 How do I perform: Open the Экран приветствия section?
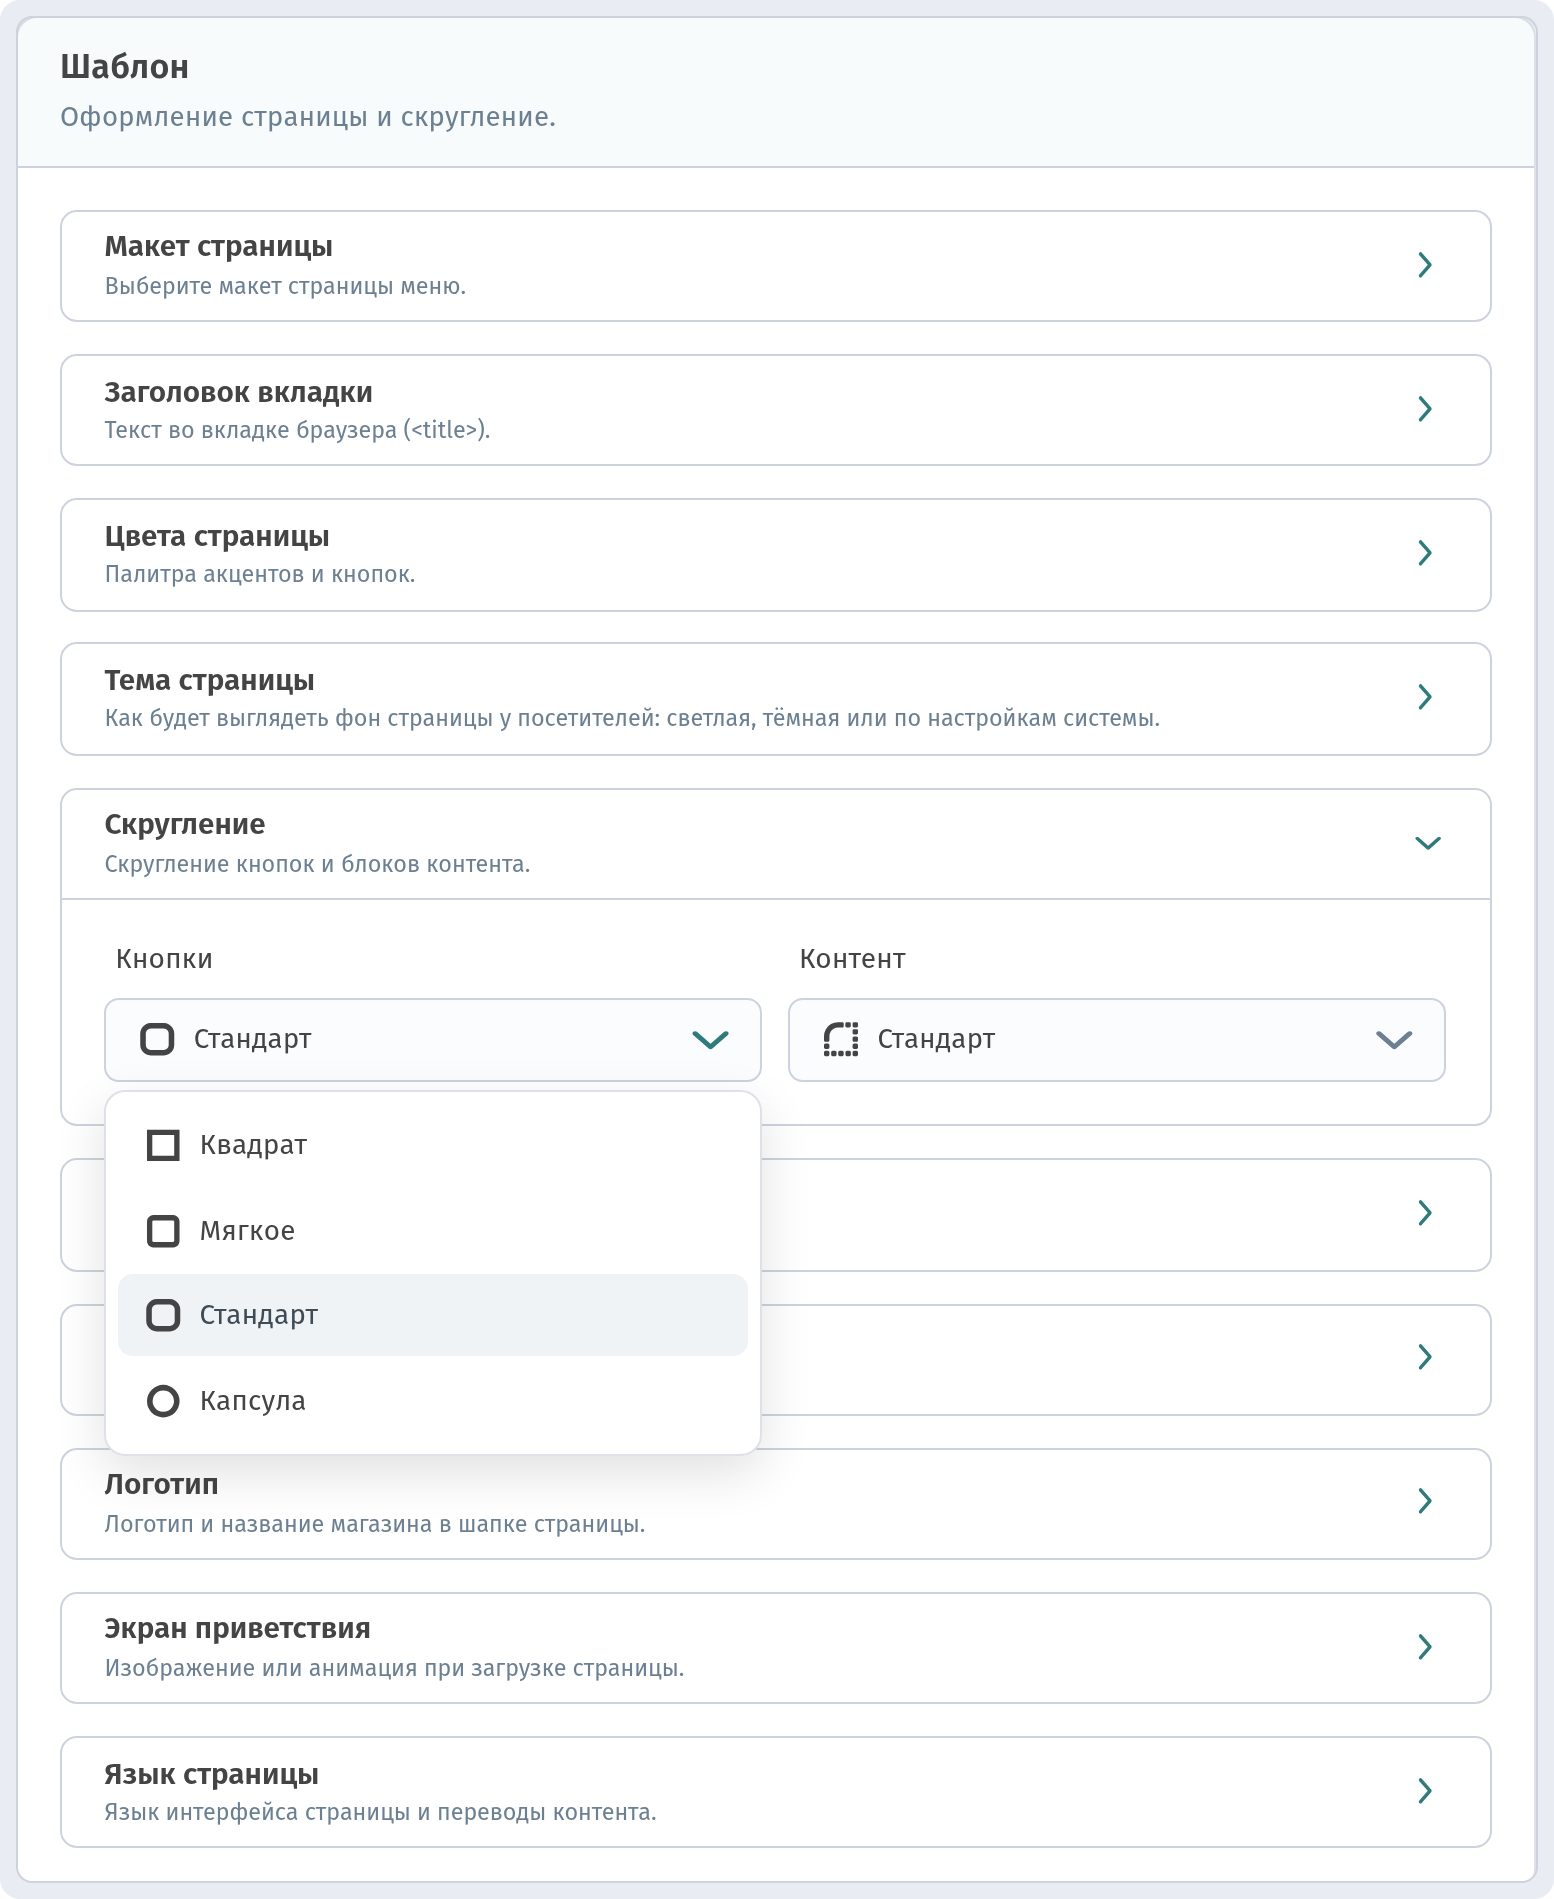point(775,1648)
